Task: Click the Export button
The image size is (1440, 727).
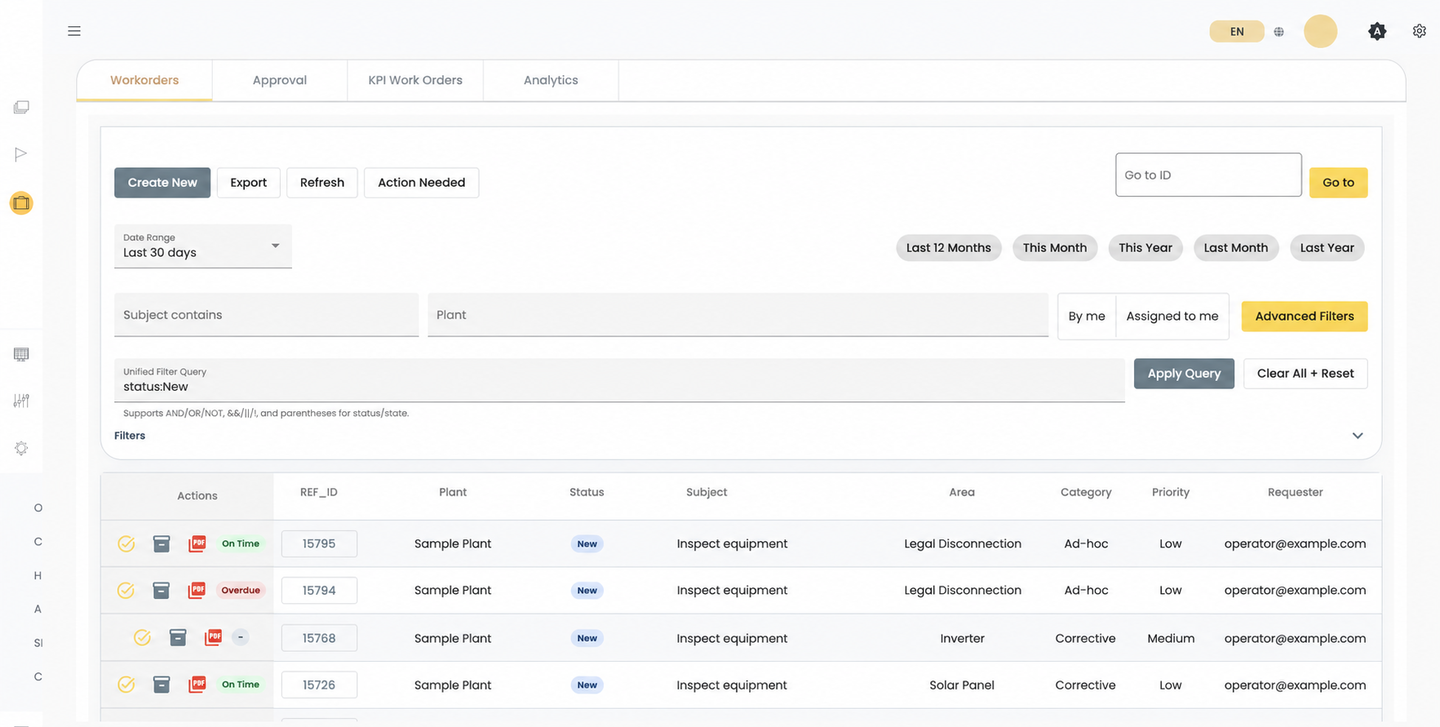Action: [248, 183]
